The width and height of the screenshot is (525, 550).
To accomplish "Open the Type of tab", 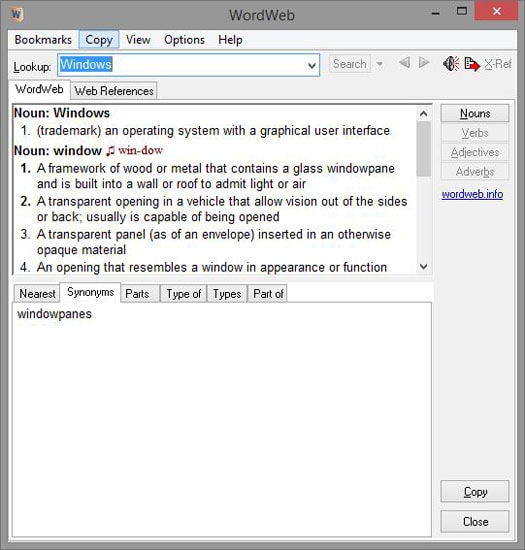I will point(184,294).
